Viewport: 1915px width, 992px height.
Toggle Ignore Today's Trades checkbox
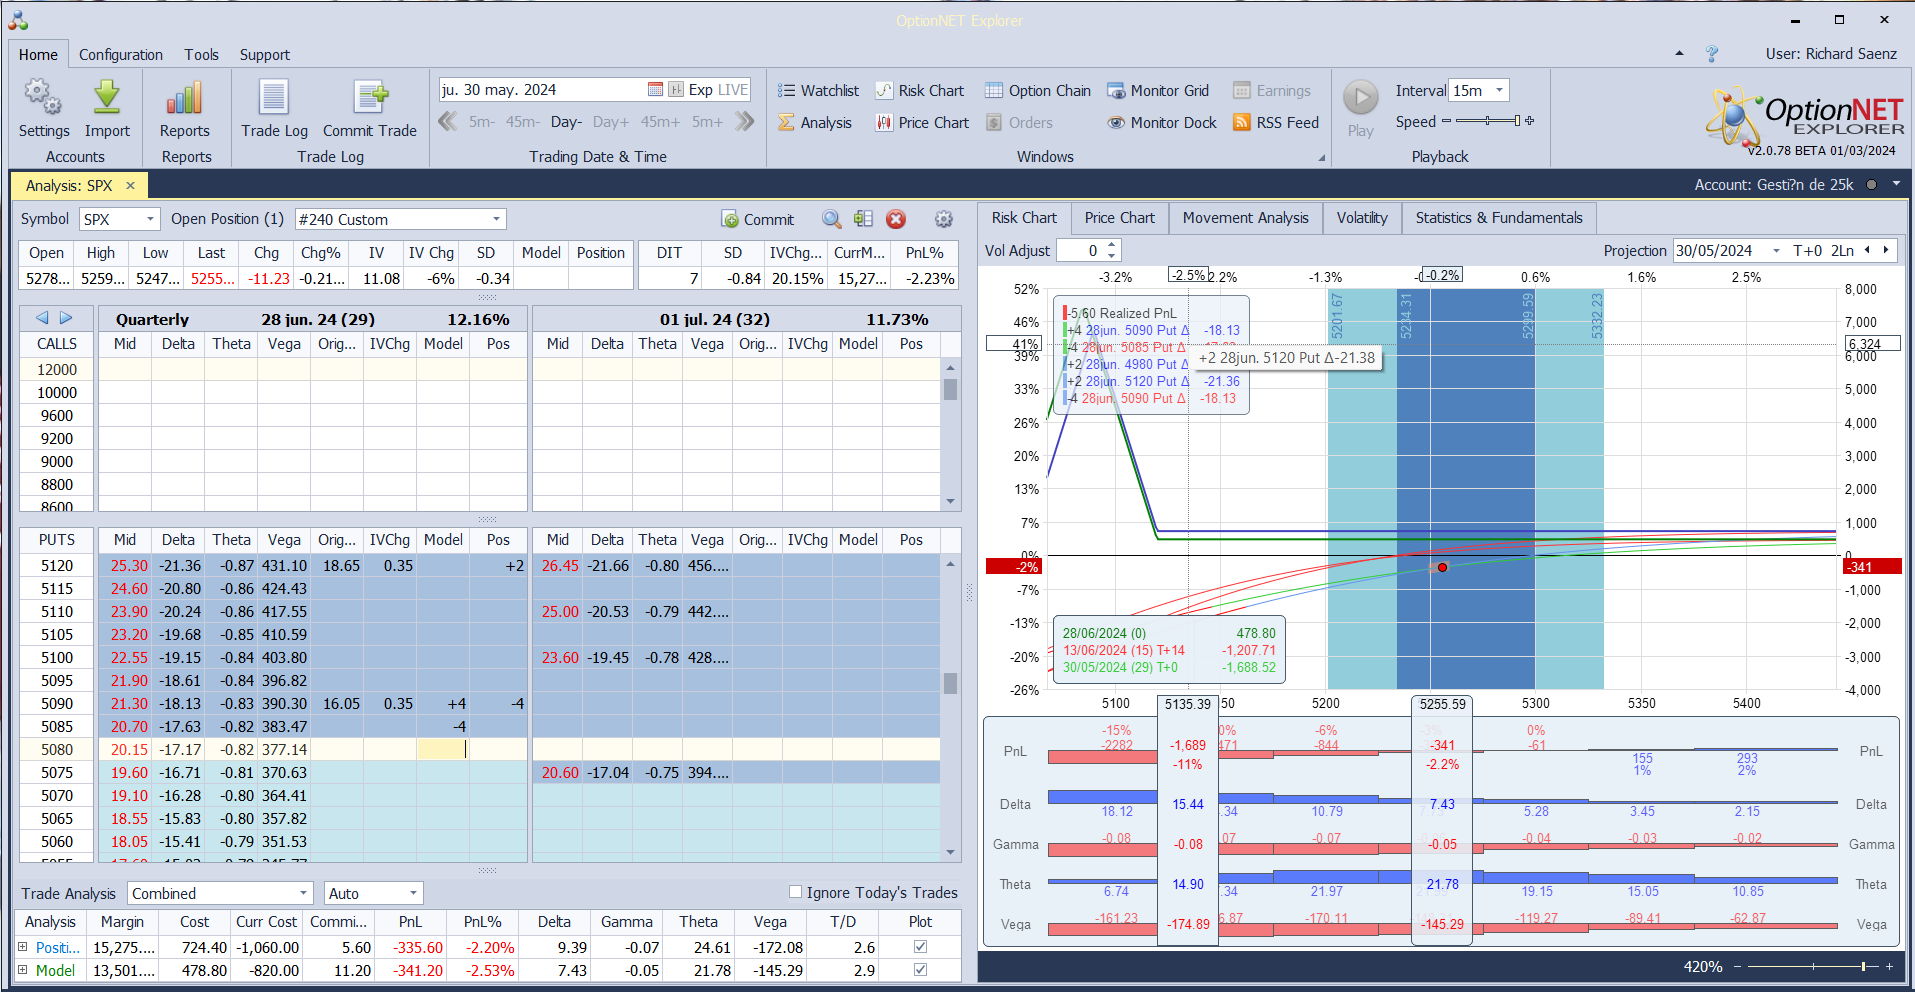796,892
